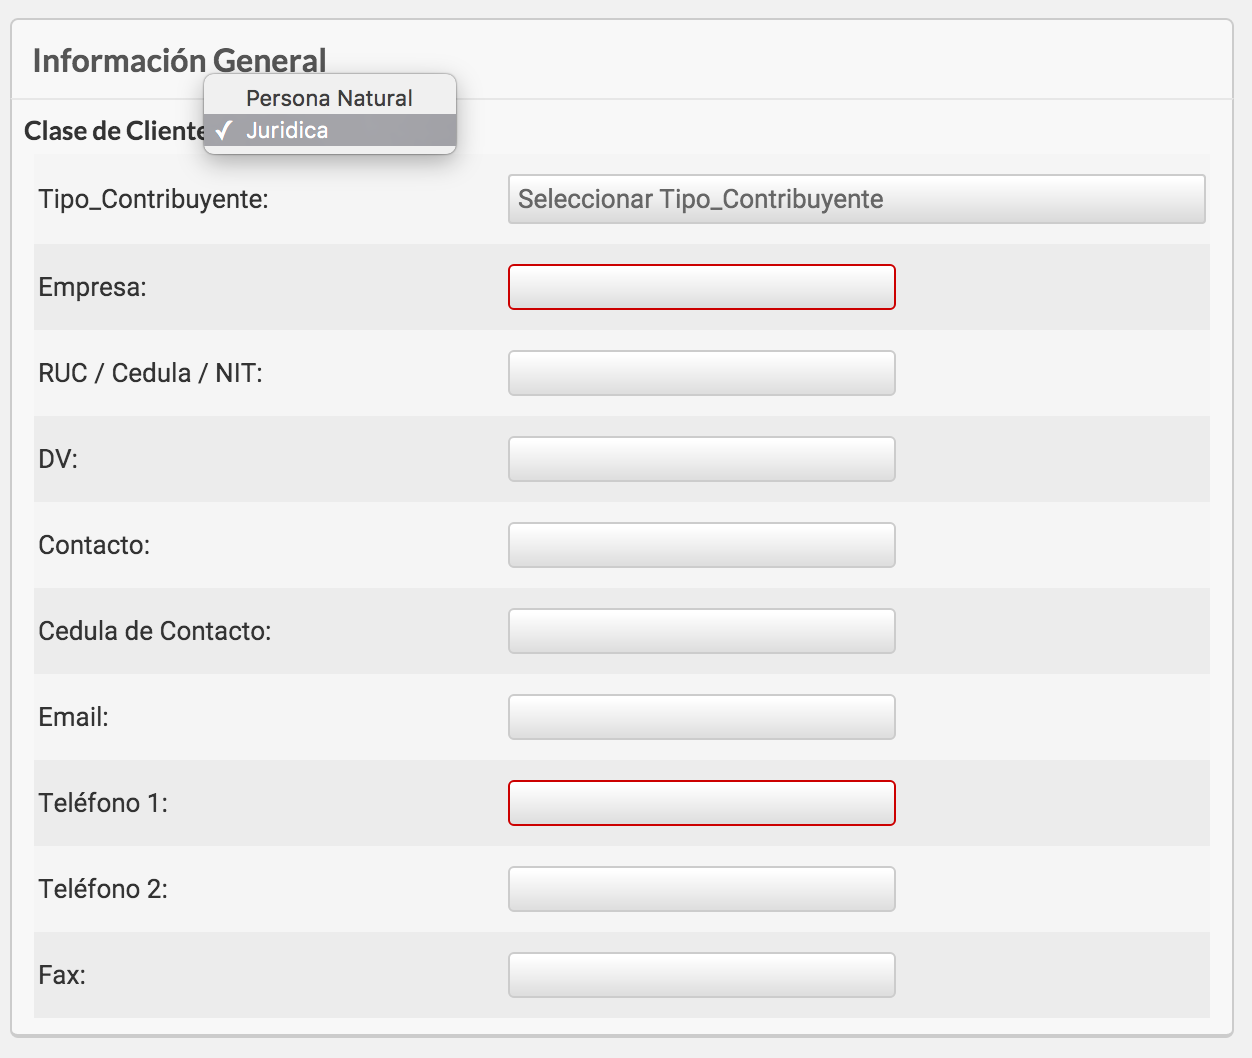The image size is (1252, 1058).
Task: Click the Empresa label
Action: point(92,288)
